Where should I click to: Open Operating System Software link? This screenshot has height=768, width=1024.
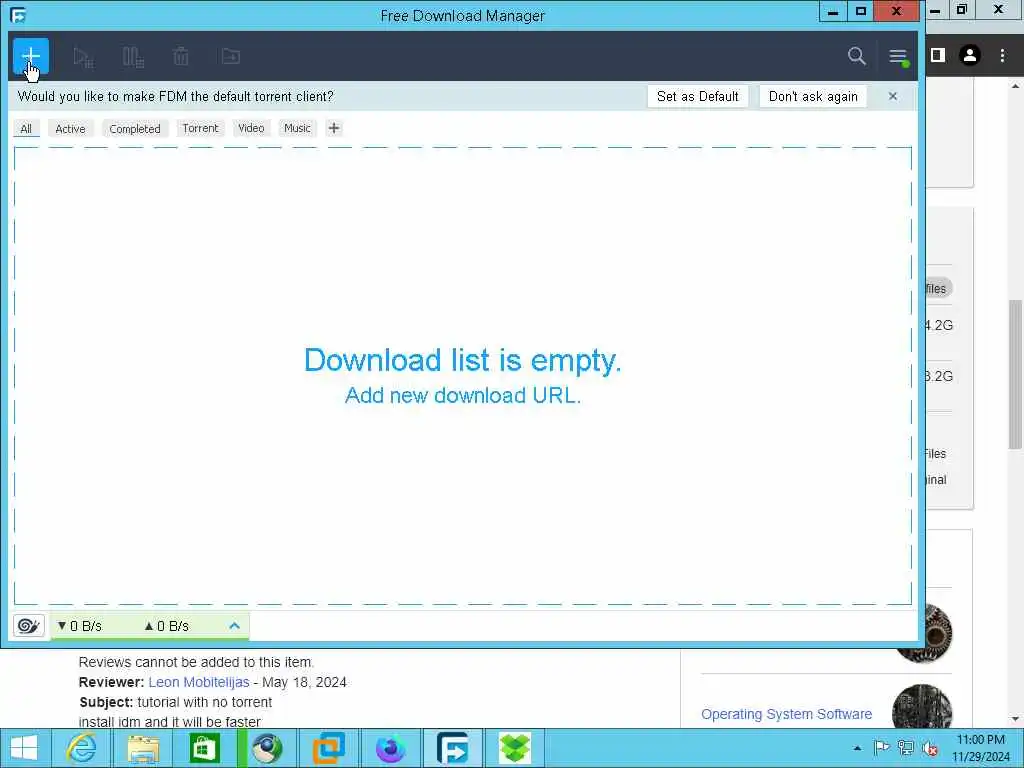tap(786, 714)
